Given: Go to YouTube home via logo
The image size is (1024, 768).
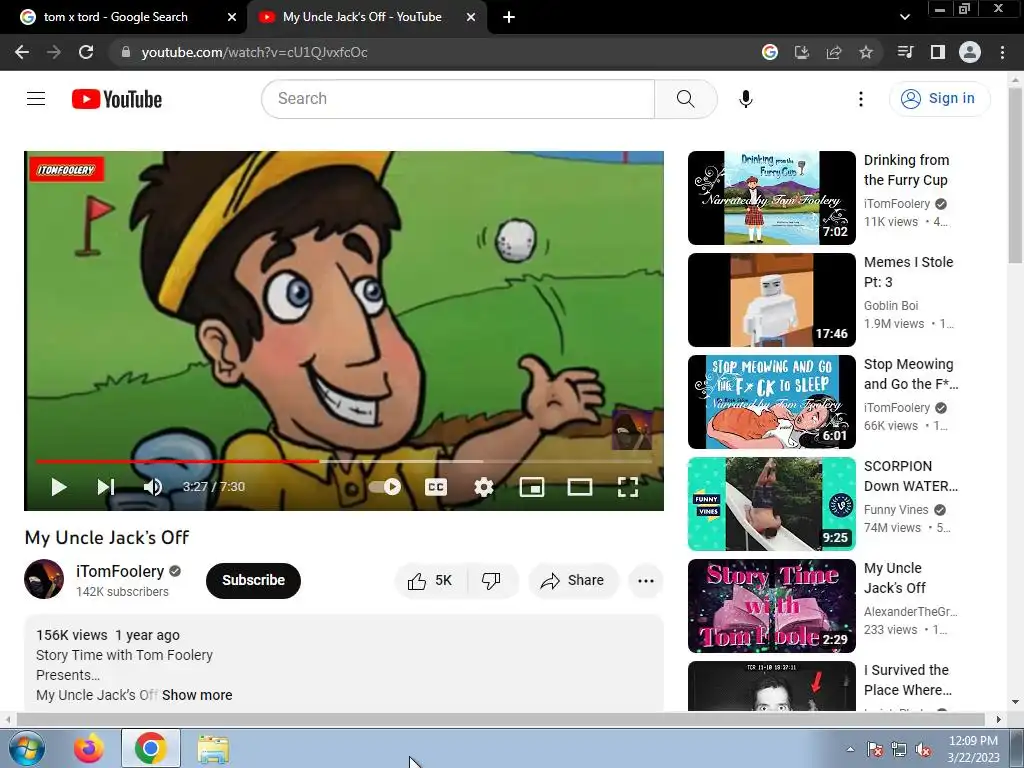Looking at the screenshot, I should pos(117,99).
